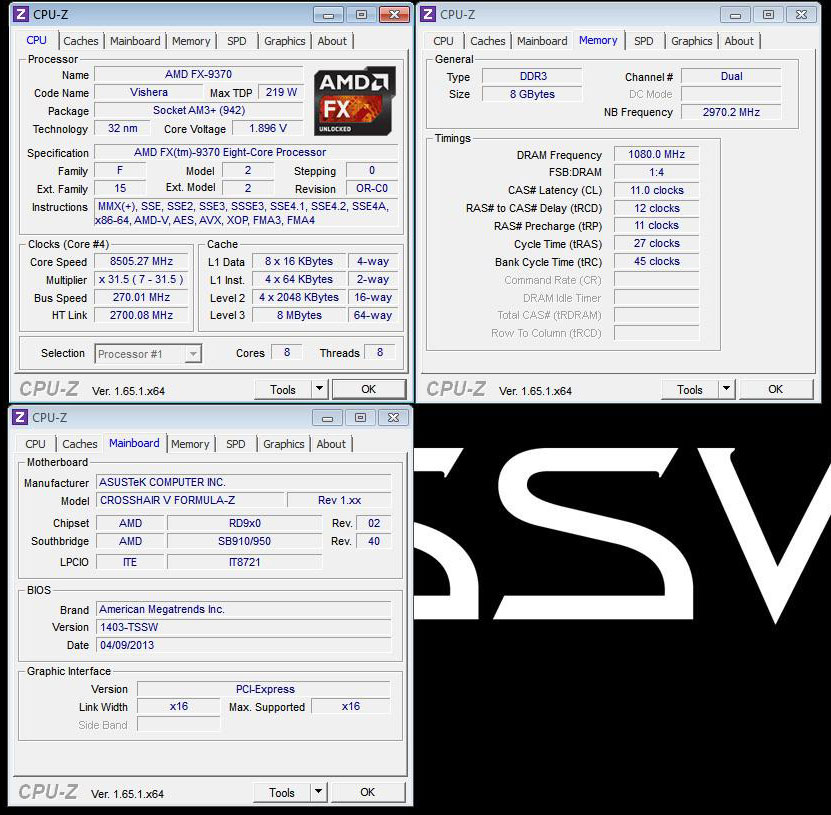Open SPD tab in CPU window
The image size is (831, 815).
coord(236,41)
